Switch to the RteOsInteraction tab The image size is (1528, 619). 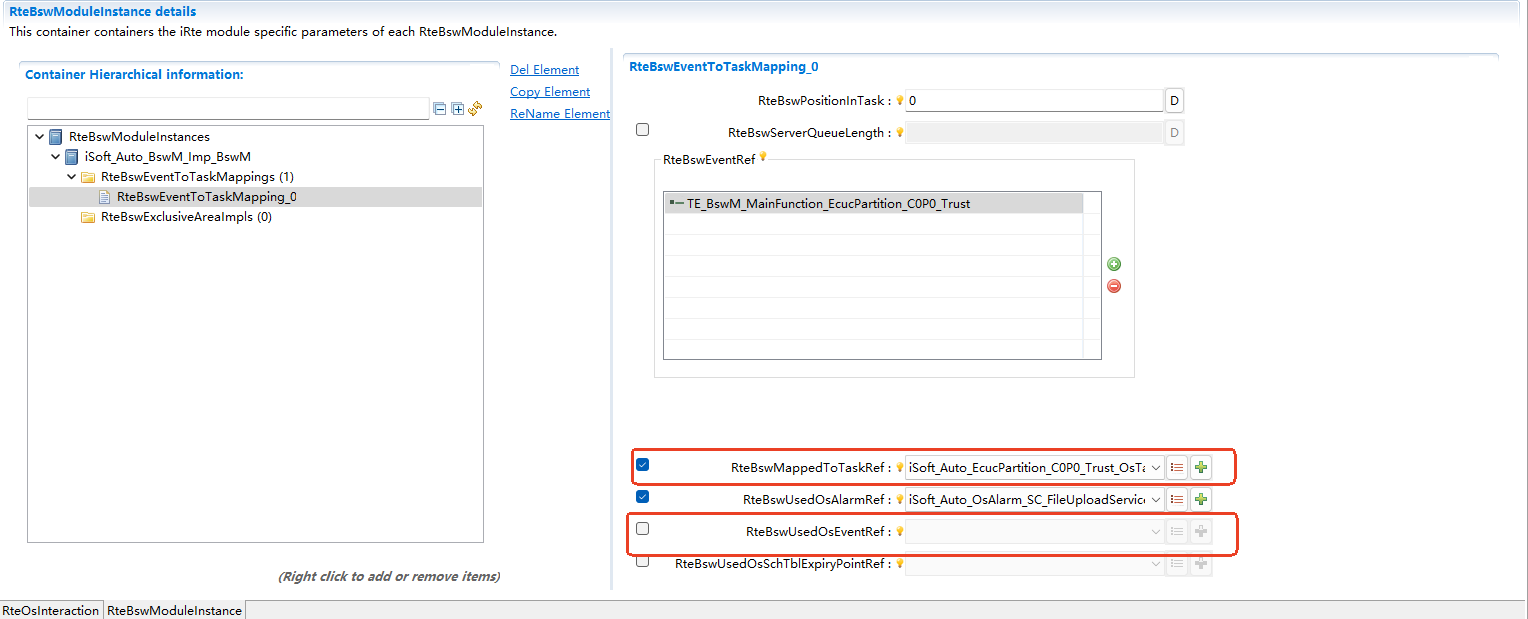[x=51, y=610]
